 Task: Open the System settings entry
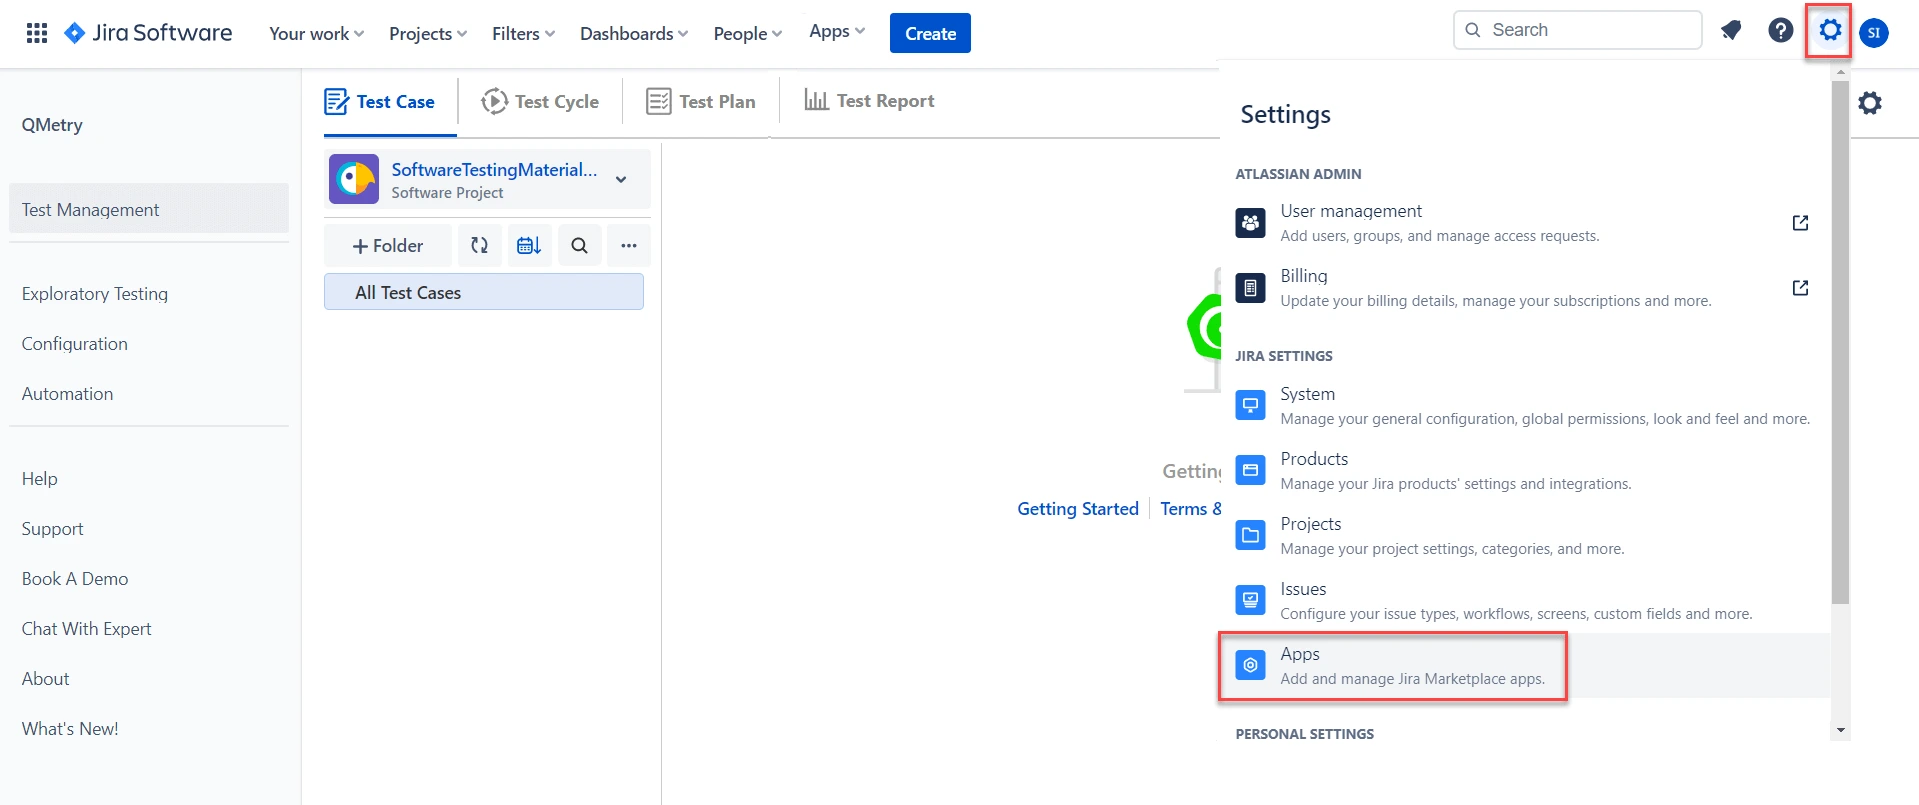(1524, 405)
